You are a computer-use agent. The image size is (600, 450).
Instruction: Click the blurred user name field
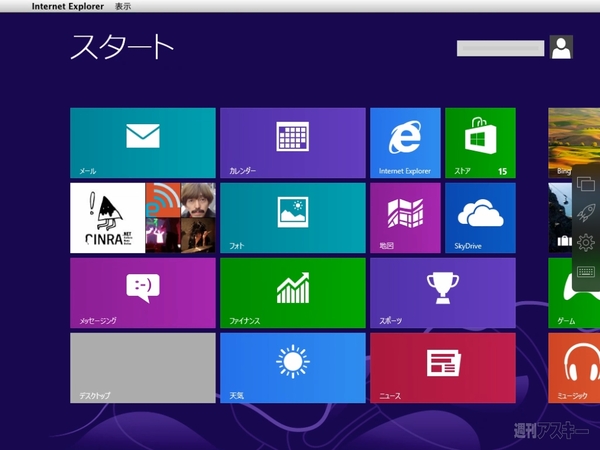[501, 48]
